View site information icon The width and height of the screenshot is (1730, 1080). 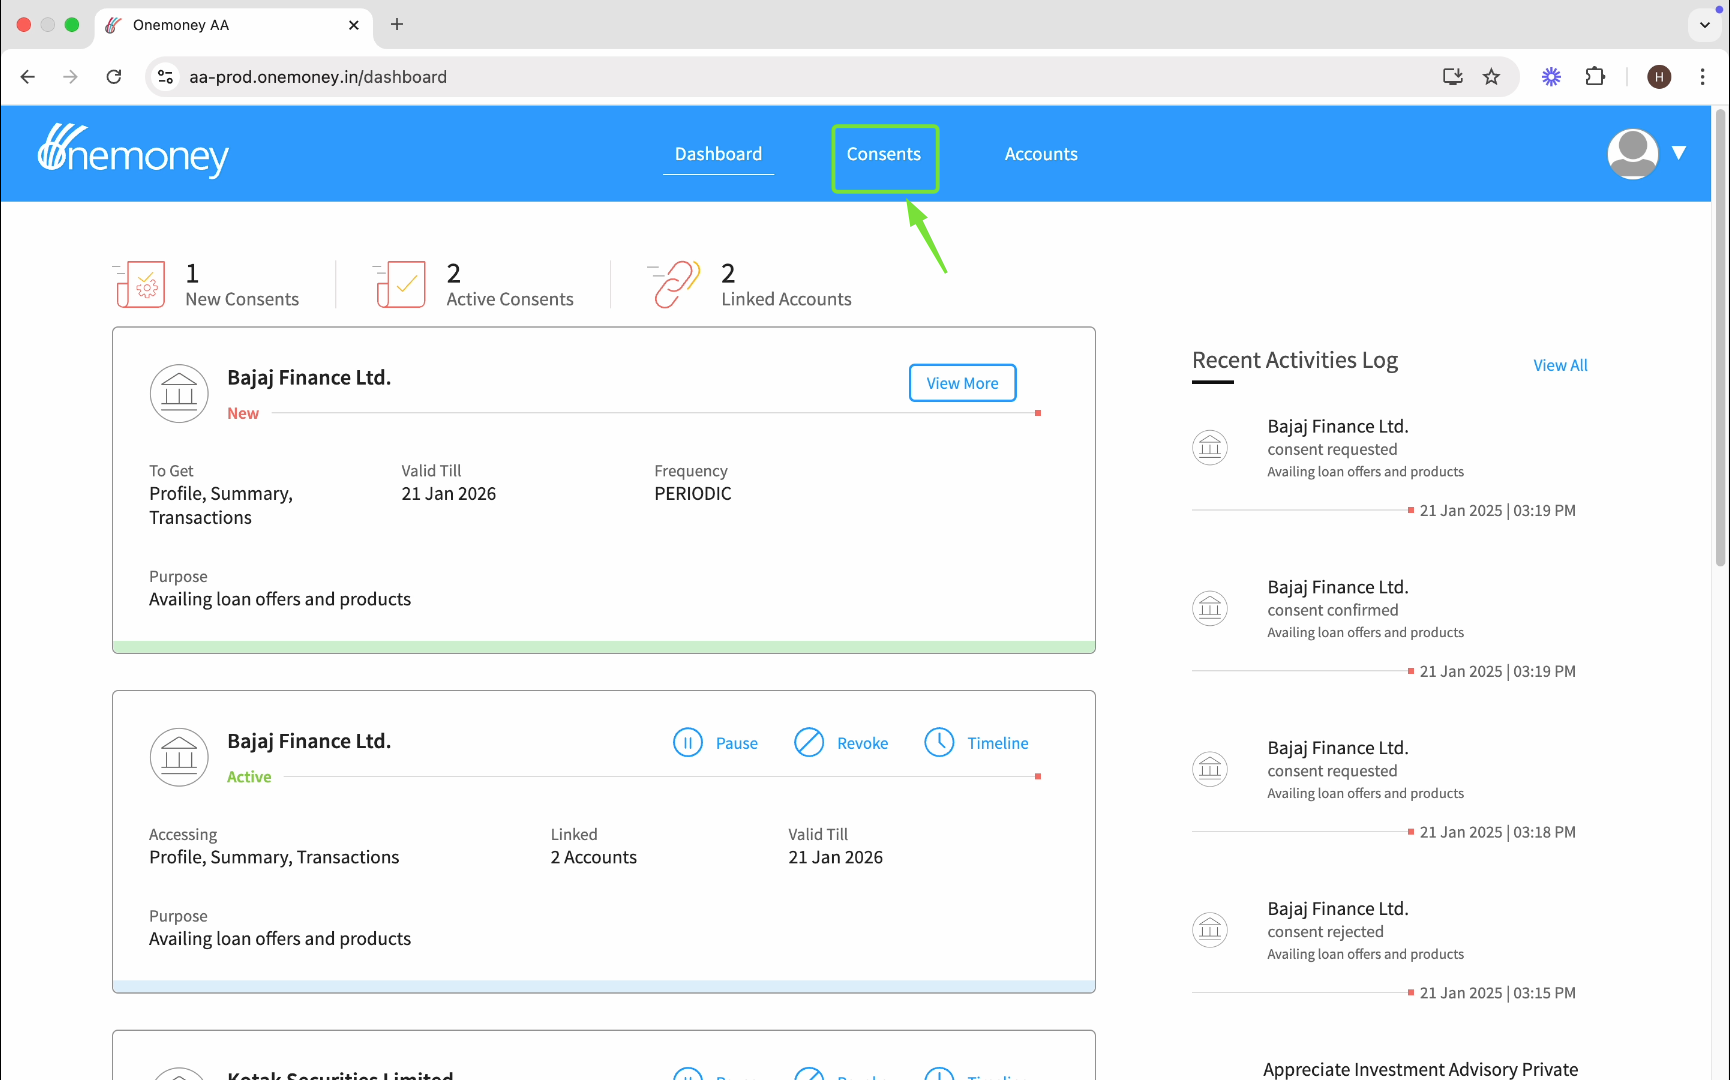click(x=166, y=77)
